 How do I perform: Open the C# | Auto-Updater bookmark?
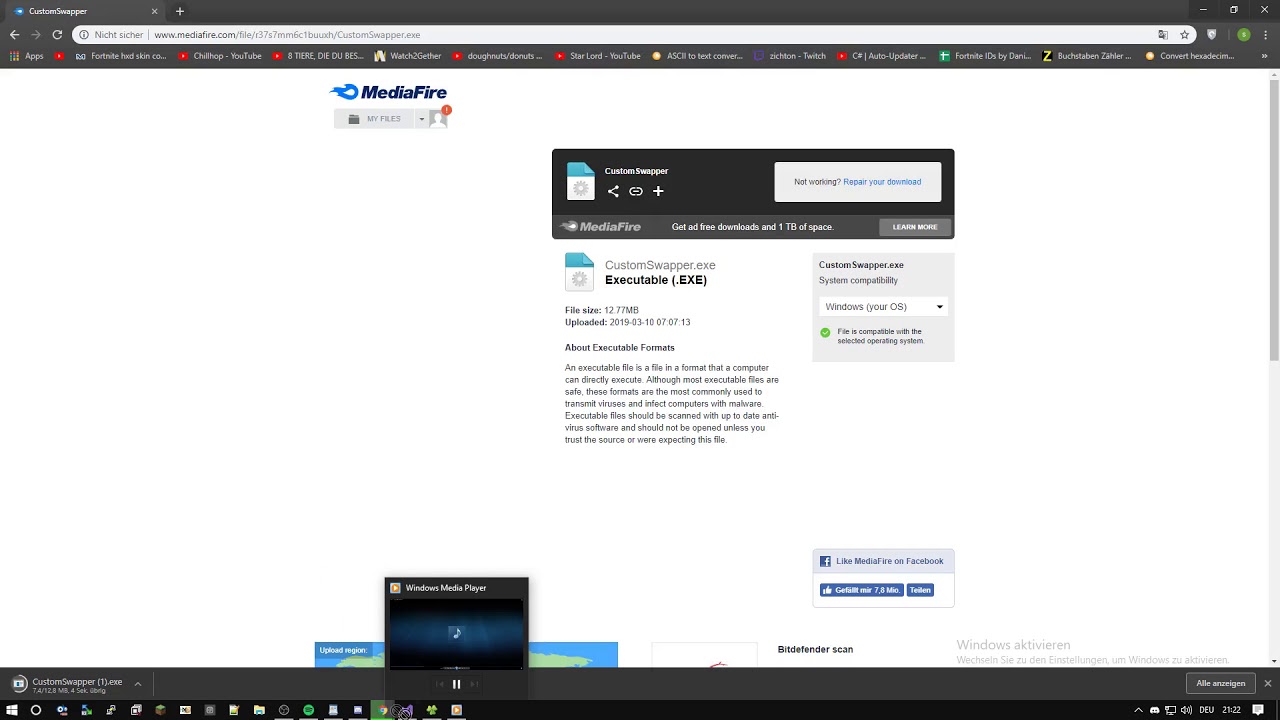881,56
